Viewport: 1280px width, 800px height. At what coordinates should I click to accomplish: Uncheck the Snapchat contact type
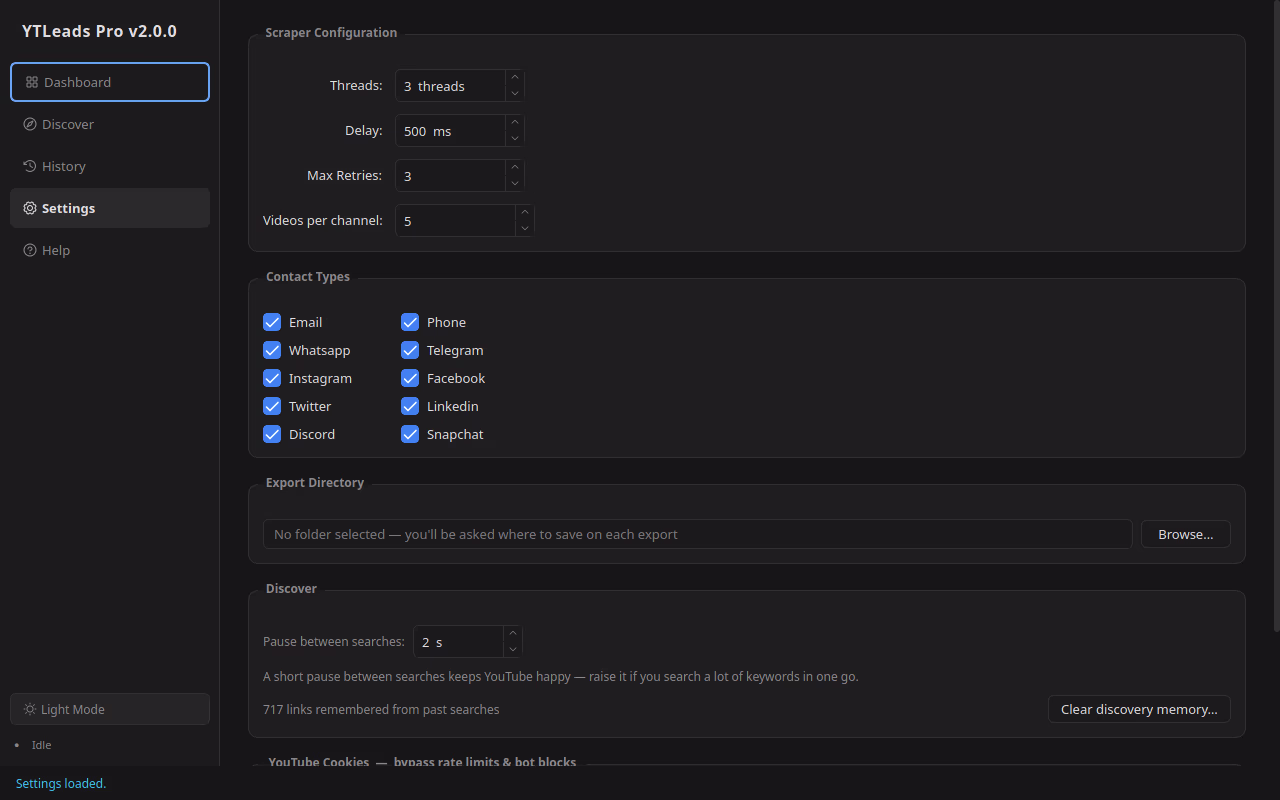tap(410, 434)
